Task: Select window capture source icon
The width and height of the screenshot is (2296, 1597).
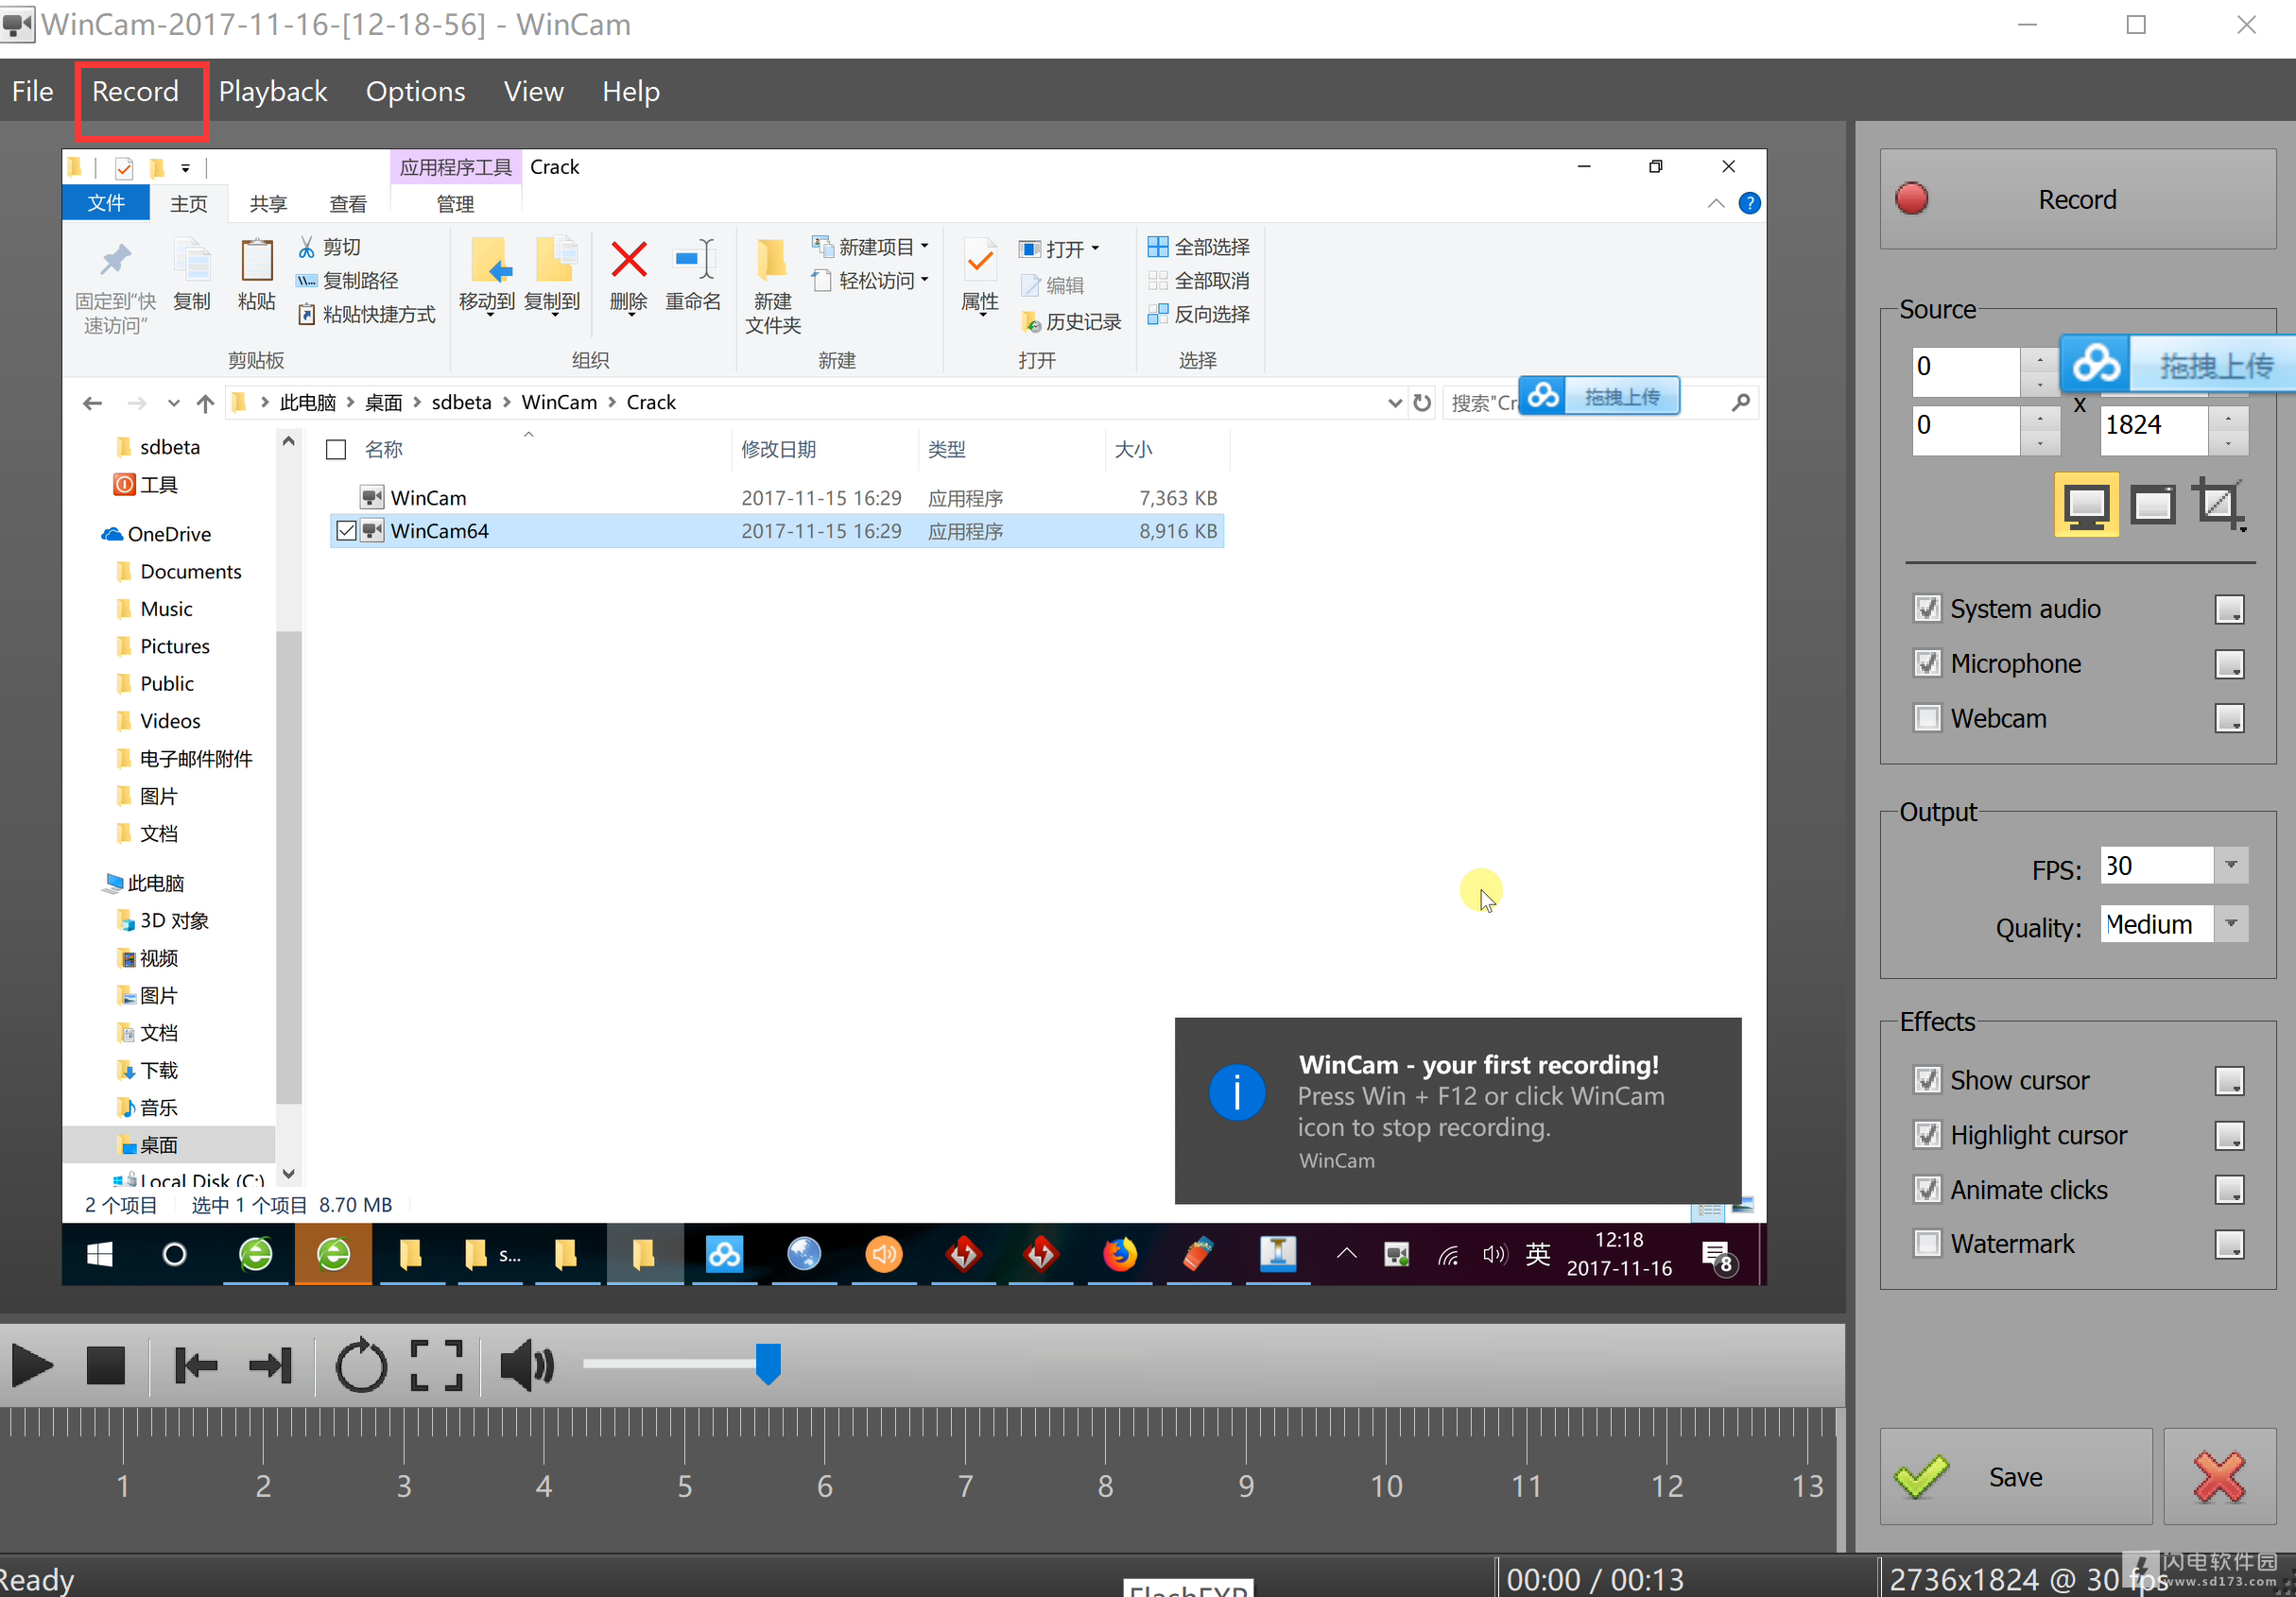Action: tap(2153, 505)
